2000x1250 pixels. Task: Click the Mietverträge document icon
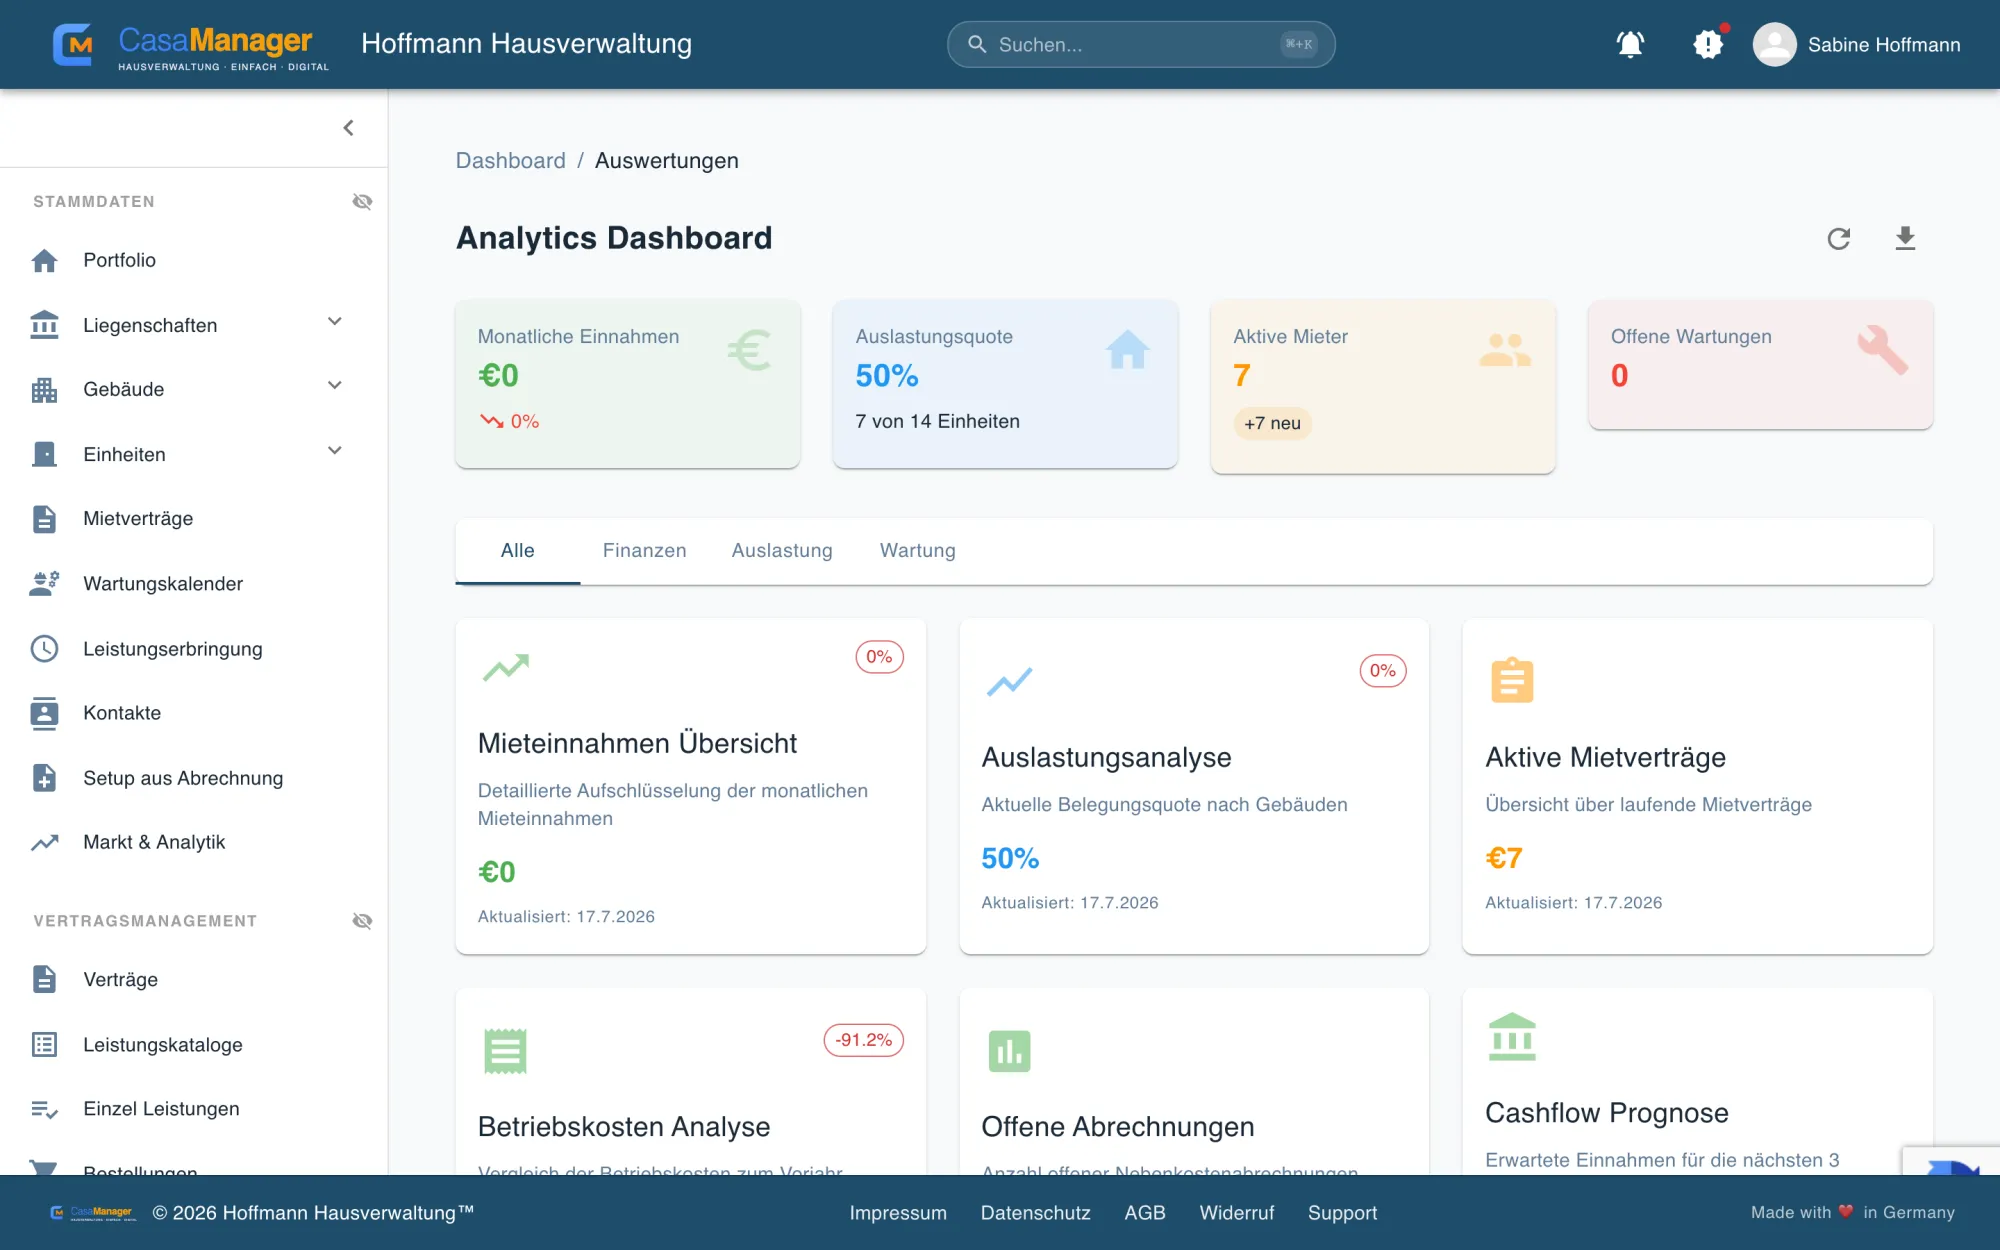[x=44, y=519]
